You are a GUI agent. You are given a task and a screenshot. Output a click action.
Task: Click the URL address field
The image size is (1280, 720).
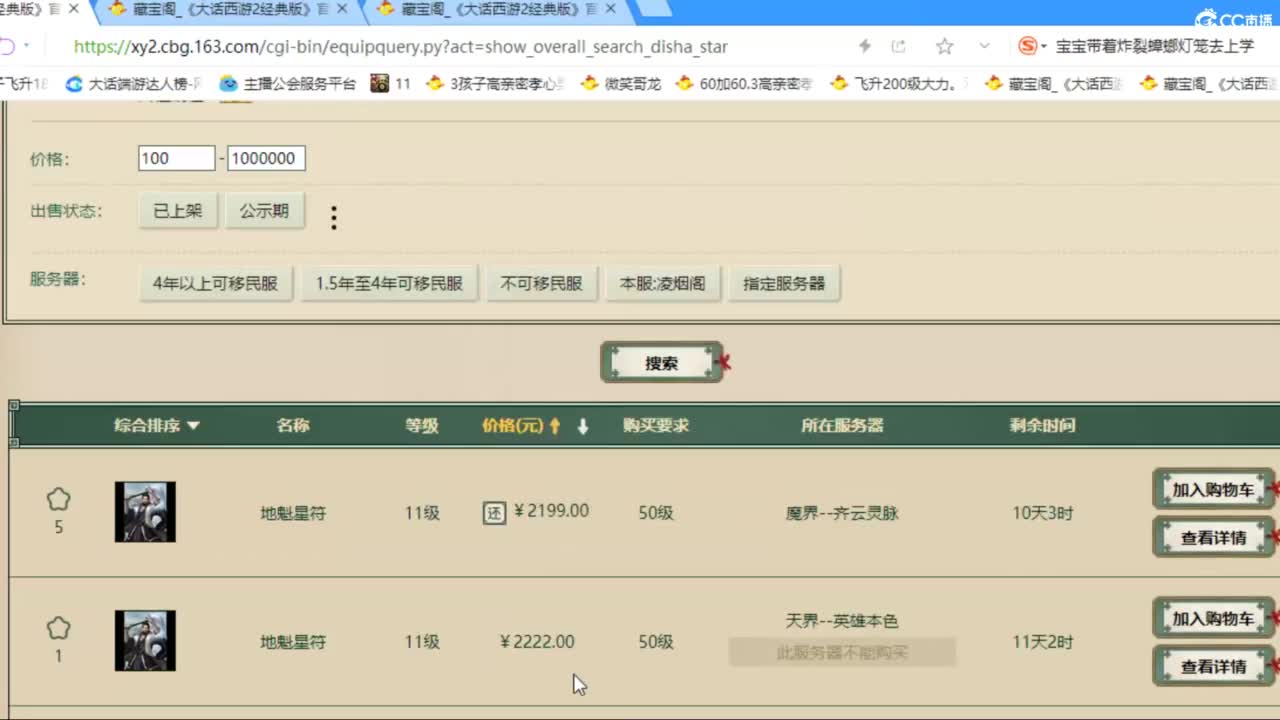point(400,47)
